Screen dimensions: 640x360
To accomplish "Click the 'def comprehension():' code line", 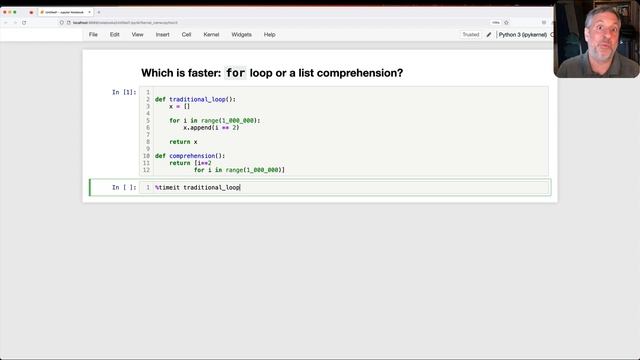I will (x=190, y=156).
